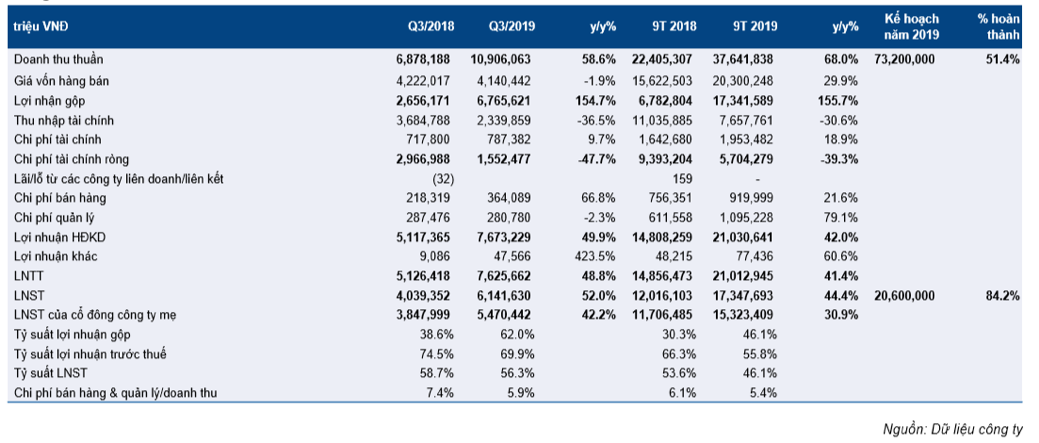The image size is (1039, 443).
Task: Click the 84.2% completion value
Action: click(x=1002, y=296)
